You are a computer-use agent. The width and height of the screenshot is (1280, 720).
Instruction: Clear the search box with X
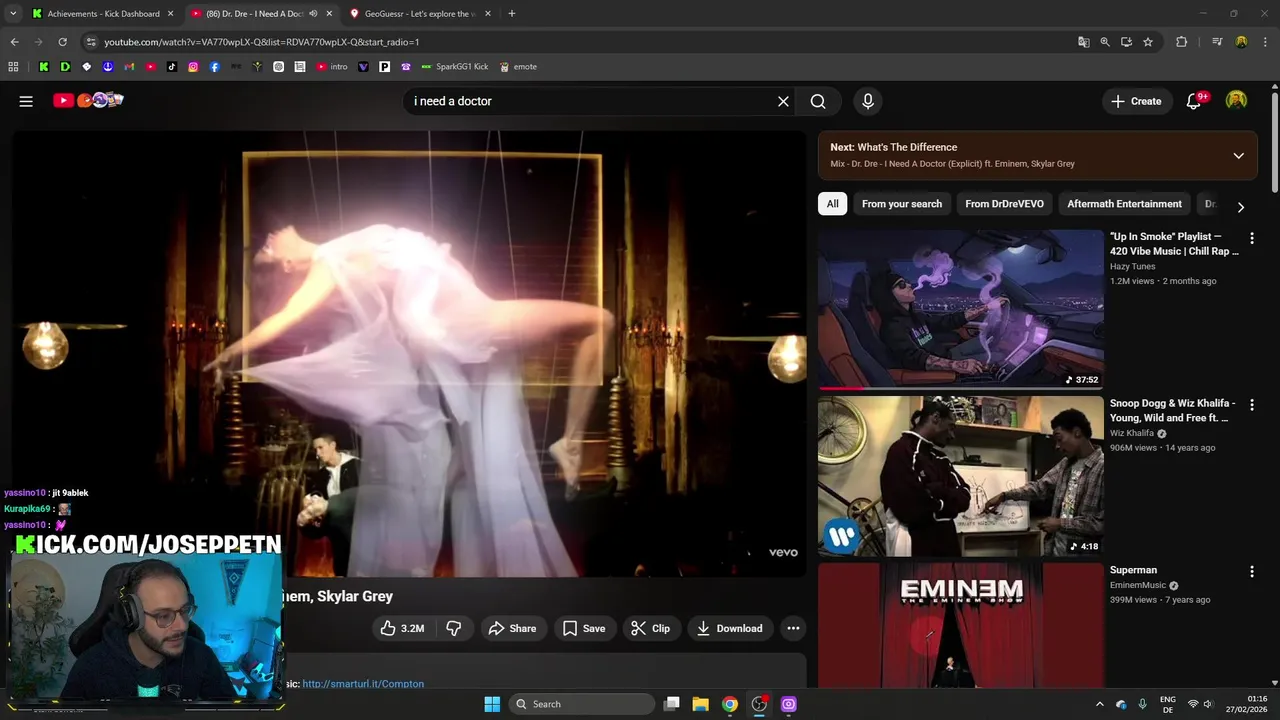coord(783,101)
